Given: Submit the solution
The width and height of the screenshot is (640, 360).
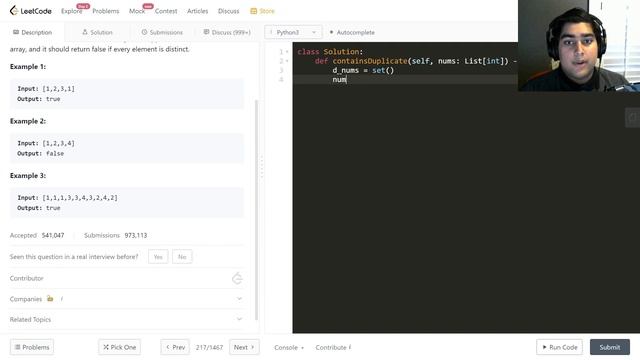Looking at the screenshot, I should point(610,347).
